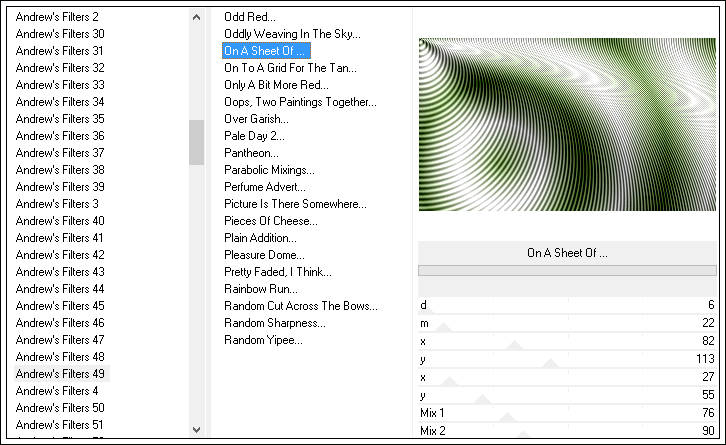Select Andrew's Filters 2 category

pyautogui.click(x=57, y=17)
